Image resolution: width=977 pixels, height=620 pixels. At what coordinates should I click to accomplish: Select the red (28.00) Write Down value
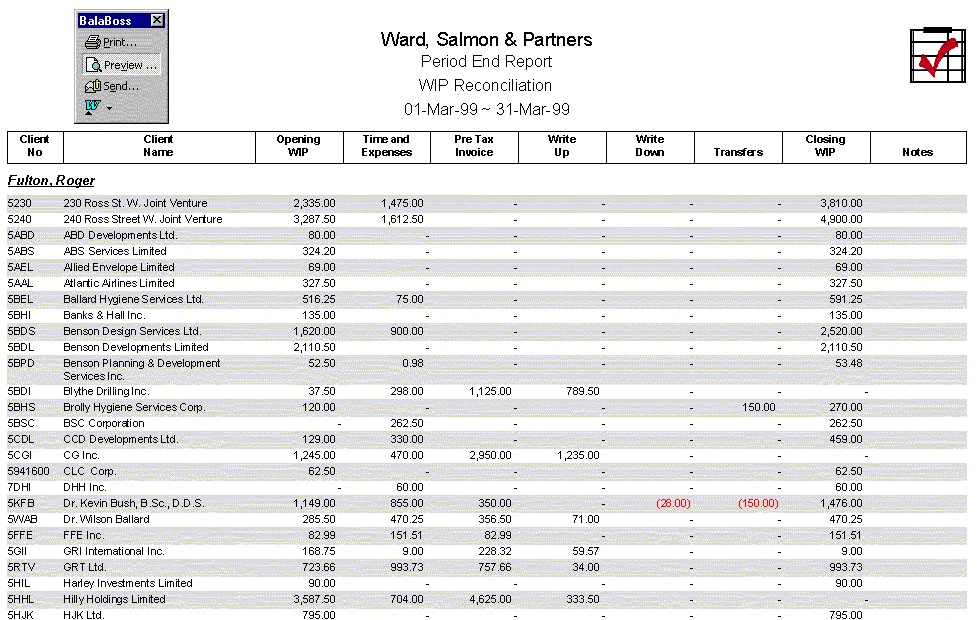(x=673, y=504)
